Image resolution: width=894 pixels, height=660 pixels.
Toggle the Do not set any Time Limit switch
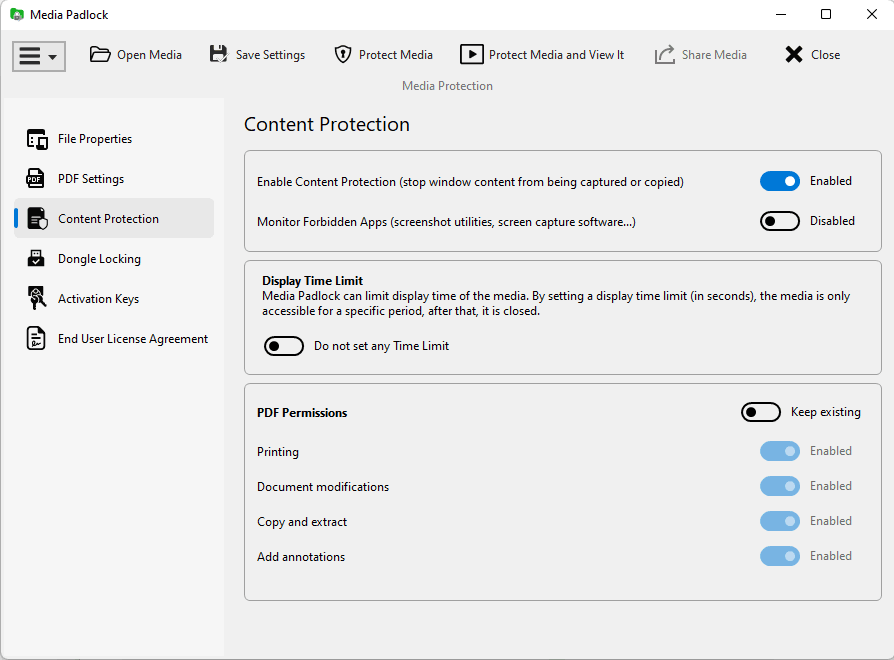(284, 346)
